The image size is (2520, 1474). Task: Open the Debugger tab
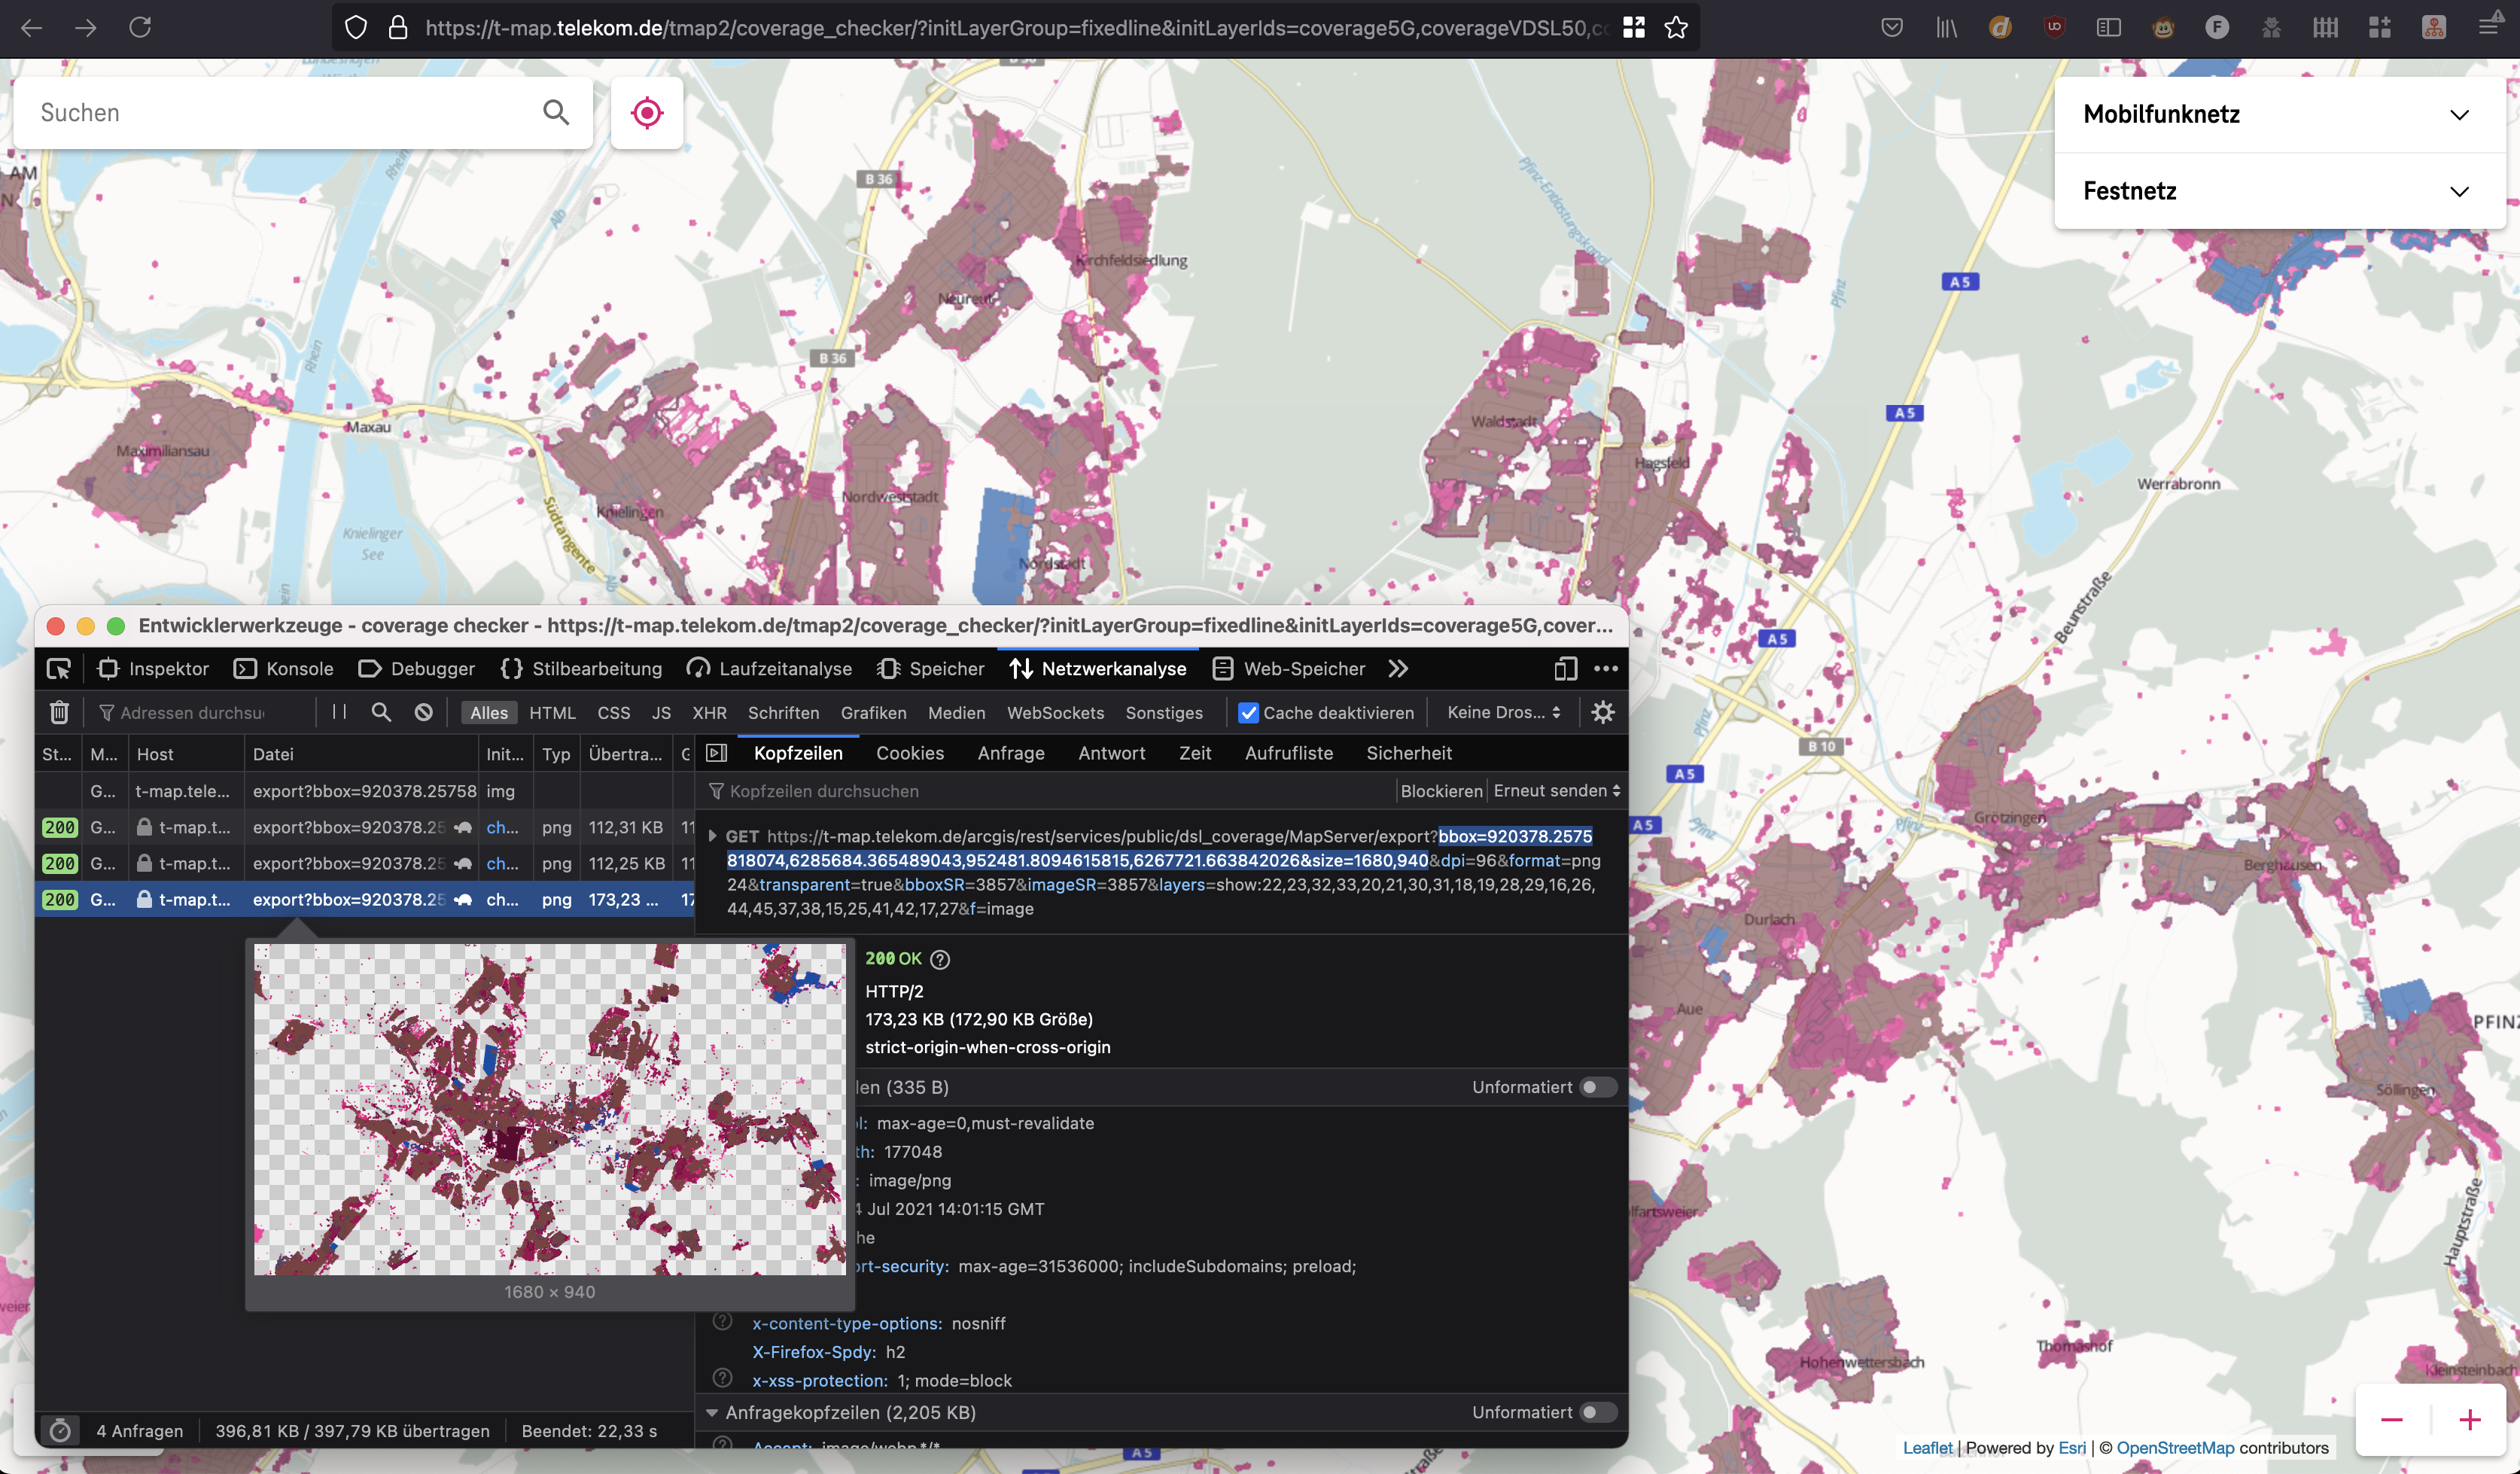[417, 669]
